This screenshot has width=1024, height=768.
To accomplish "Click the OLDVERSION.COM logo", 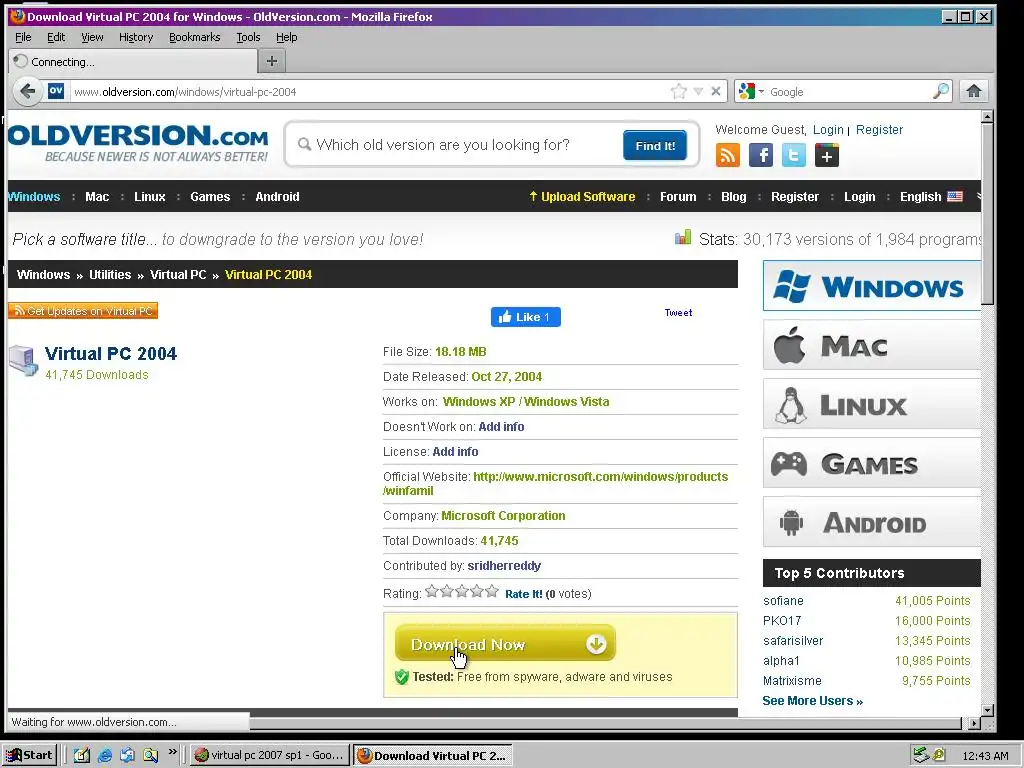I will tap(138, 143).
